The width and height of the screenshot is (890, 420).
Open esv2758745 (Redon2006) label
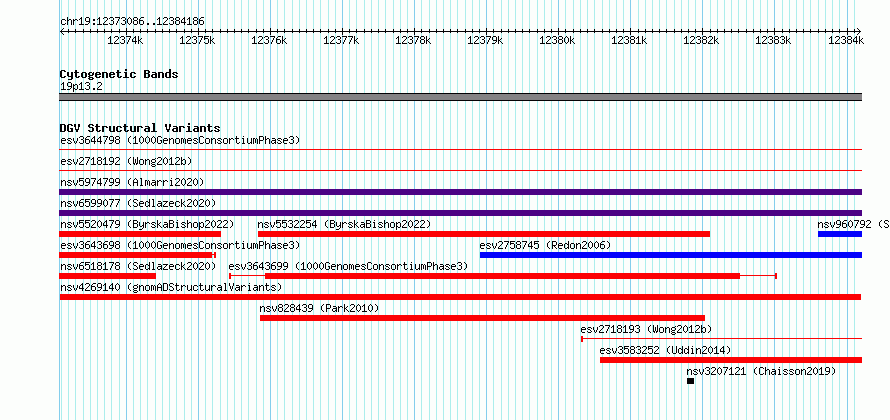tap(545, 245)
